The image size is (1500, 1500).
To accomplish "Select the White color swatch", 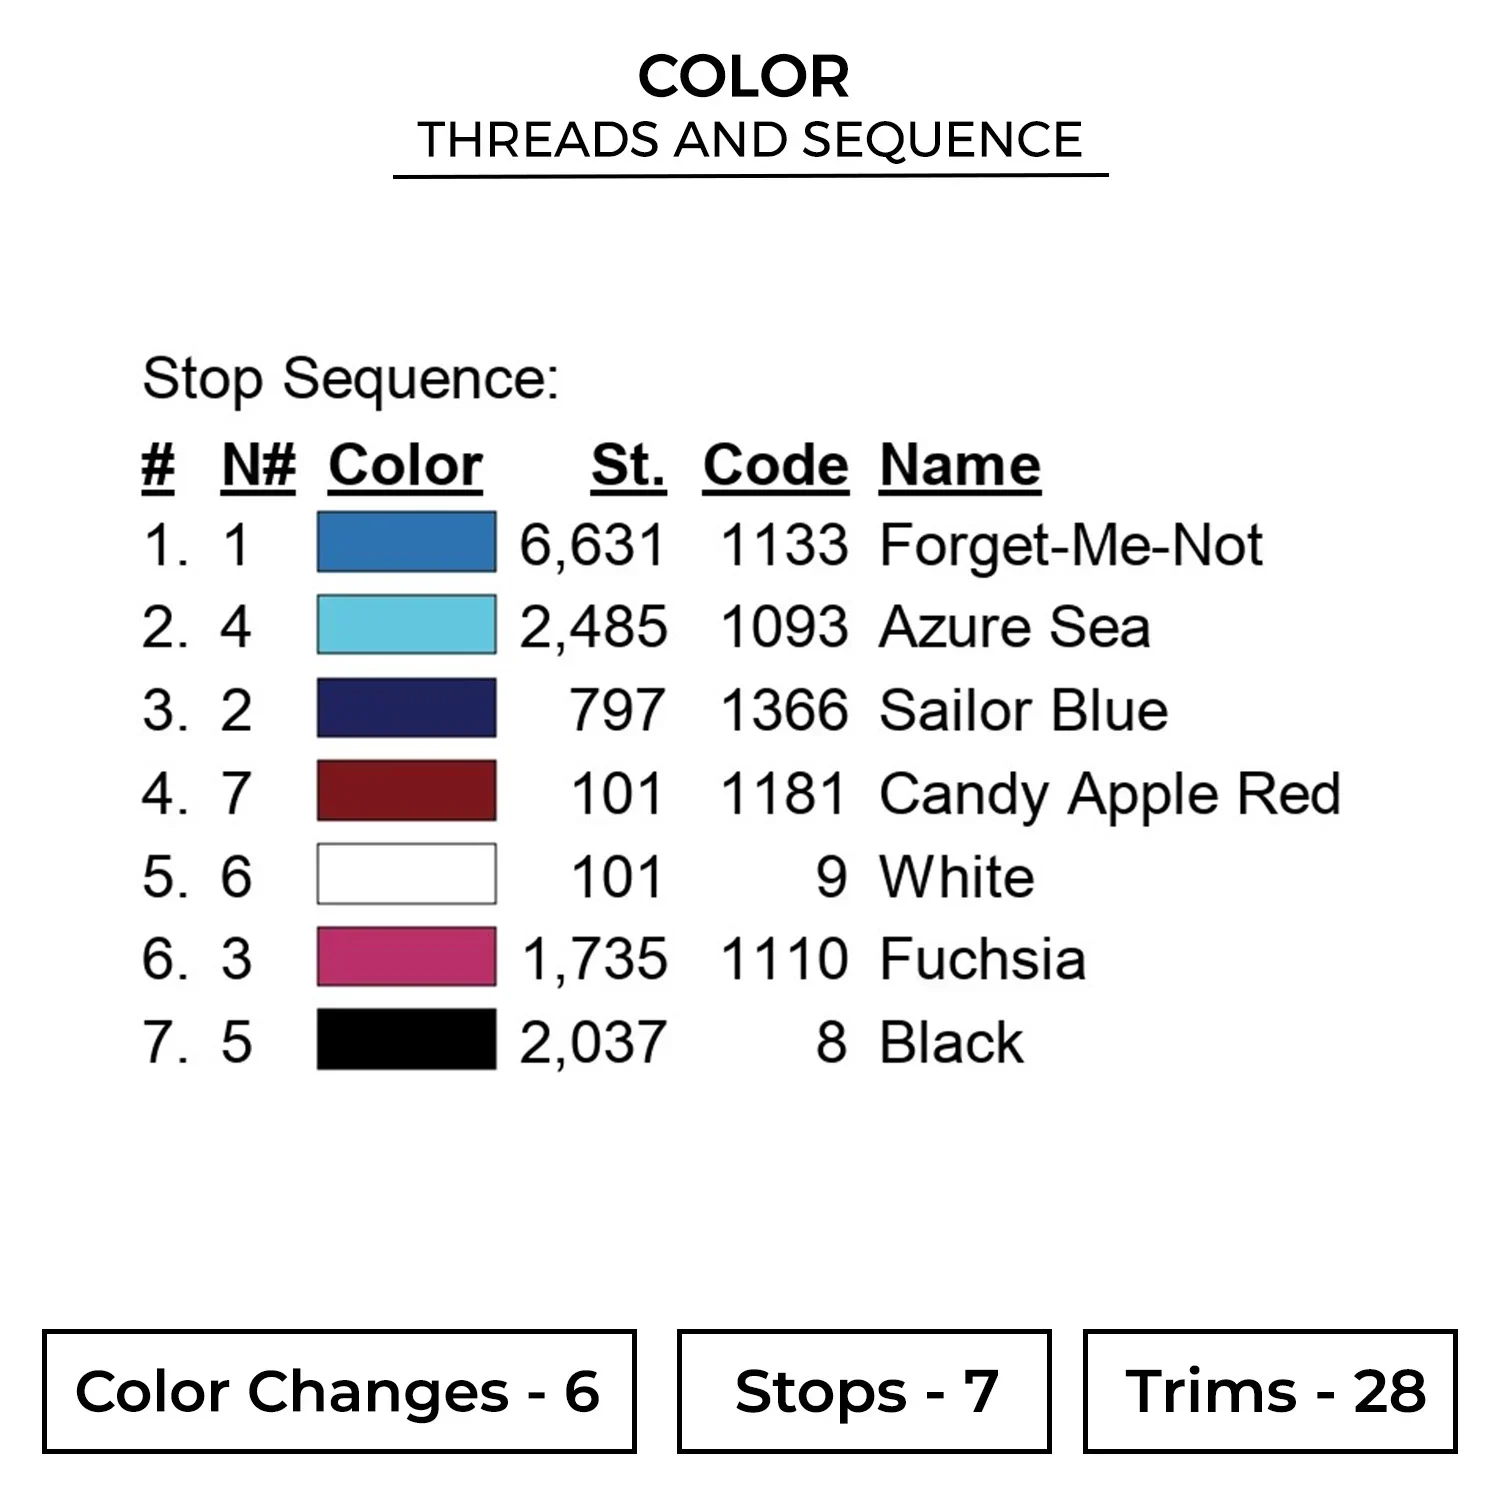I will pyautogui.click(x=406, y=874).
